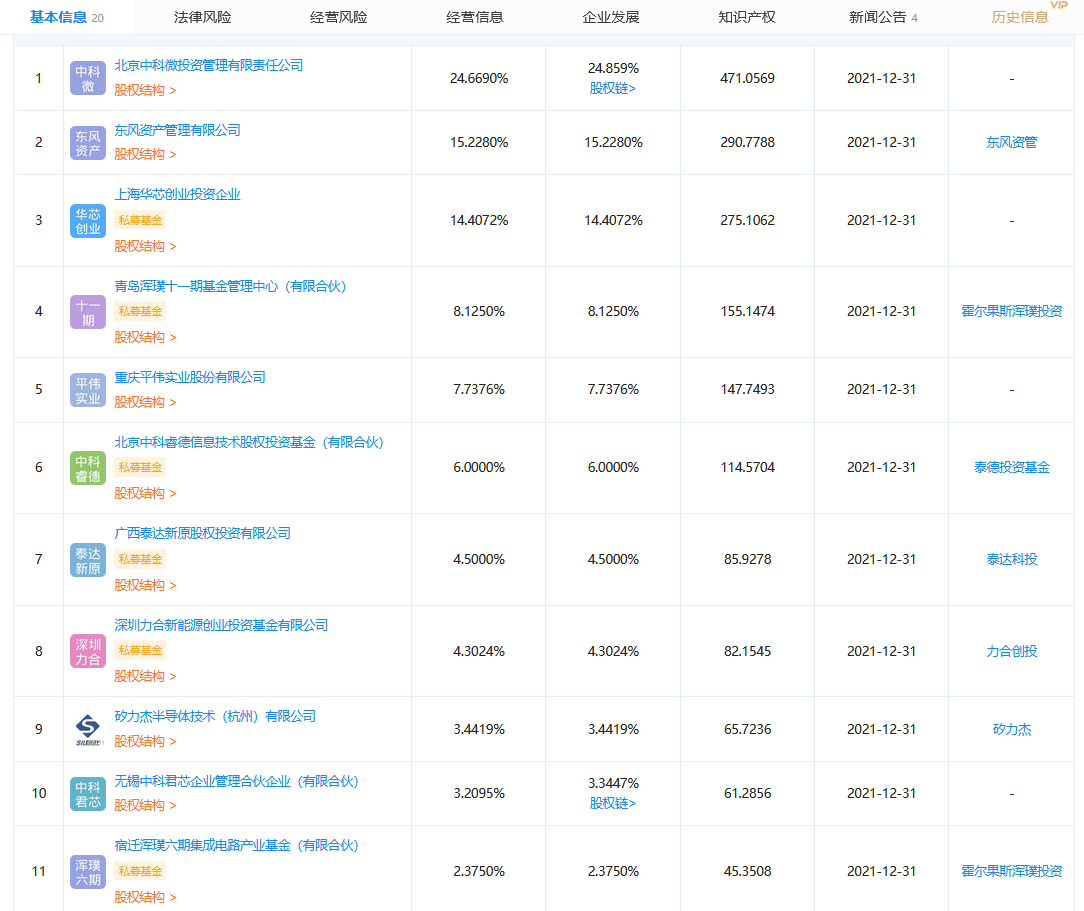Expand 股权结构 for 重庆平伟实业
This screenshot has height=911, width=1084.
point(145,402)
